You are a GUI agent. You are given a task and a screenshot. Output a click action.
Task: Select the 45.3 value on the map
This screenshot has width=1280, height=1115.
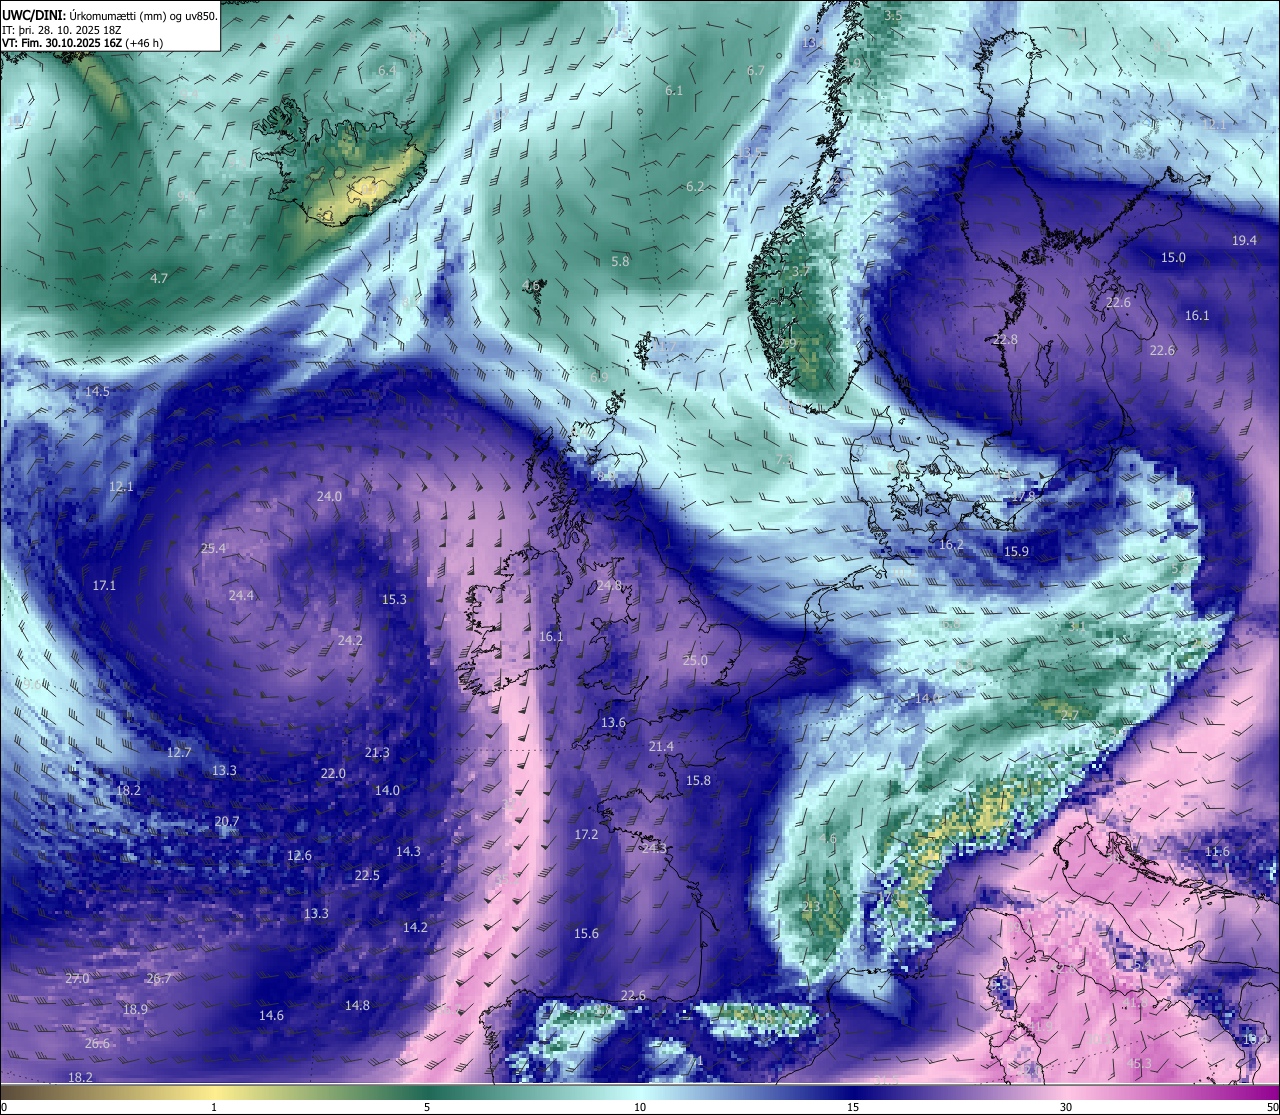coord(1139,1063)
